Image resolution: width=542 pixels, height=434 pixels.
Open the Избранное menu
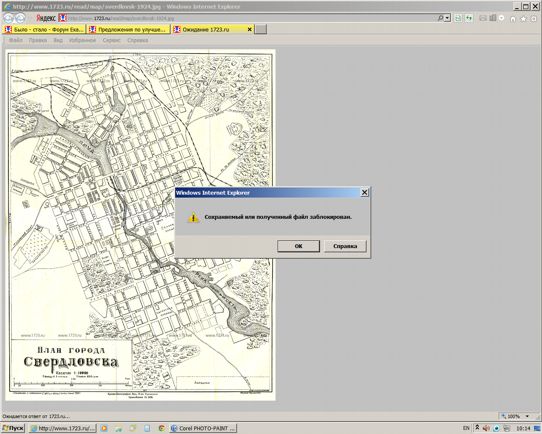pos(82,40)
